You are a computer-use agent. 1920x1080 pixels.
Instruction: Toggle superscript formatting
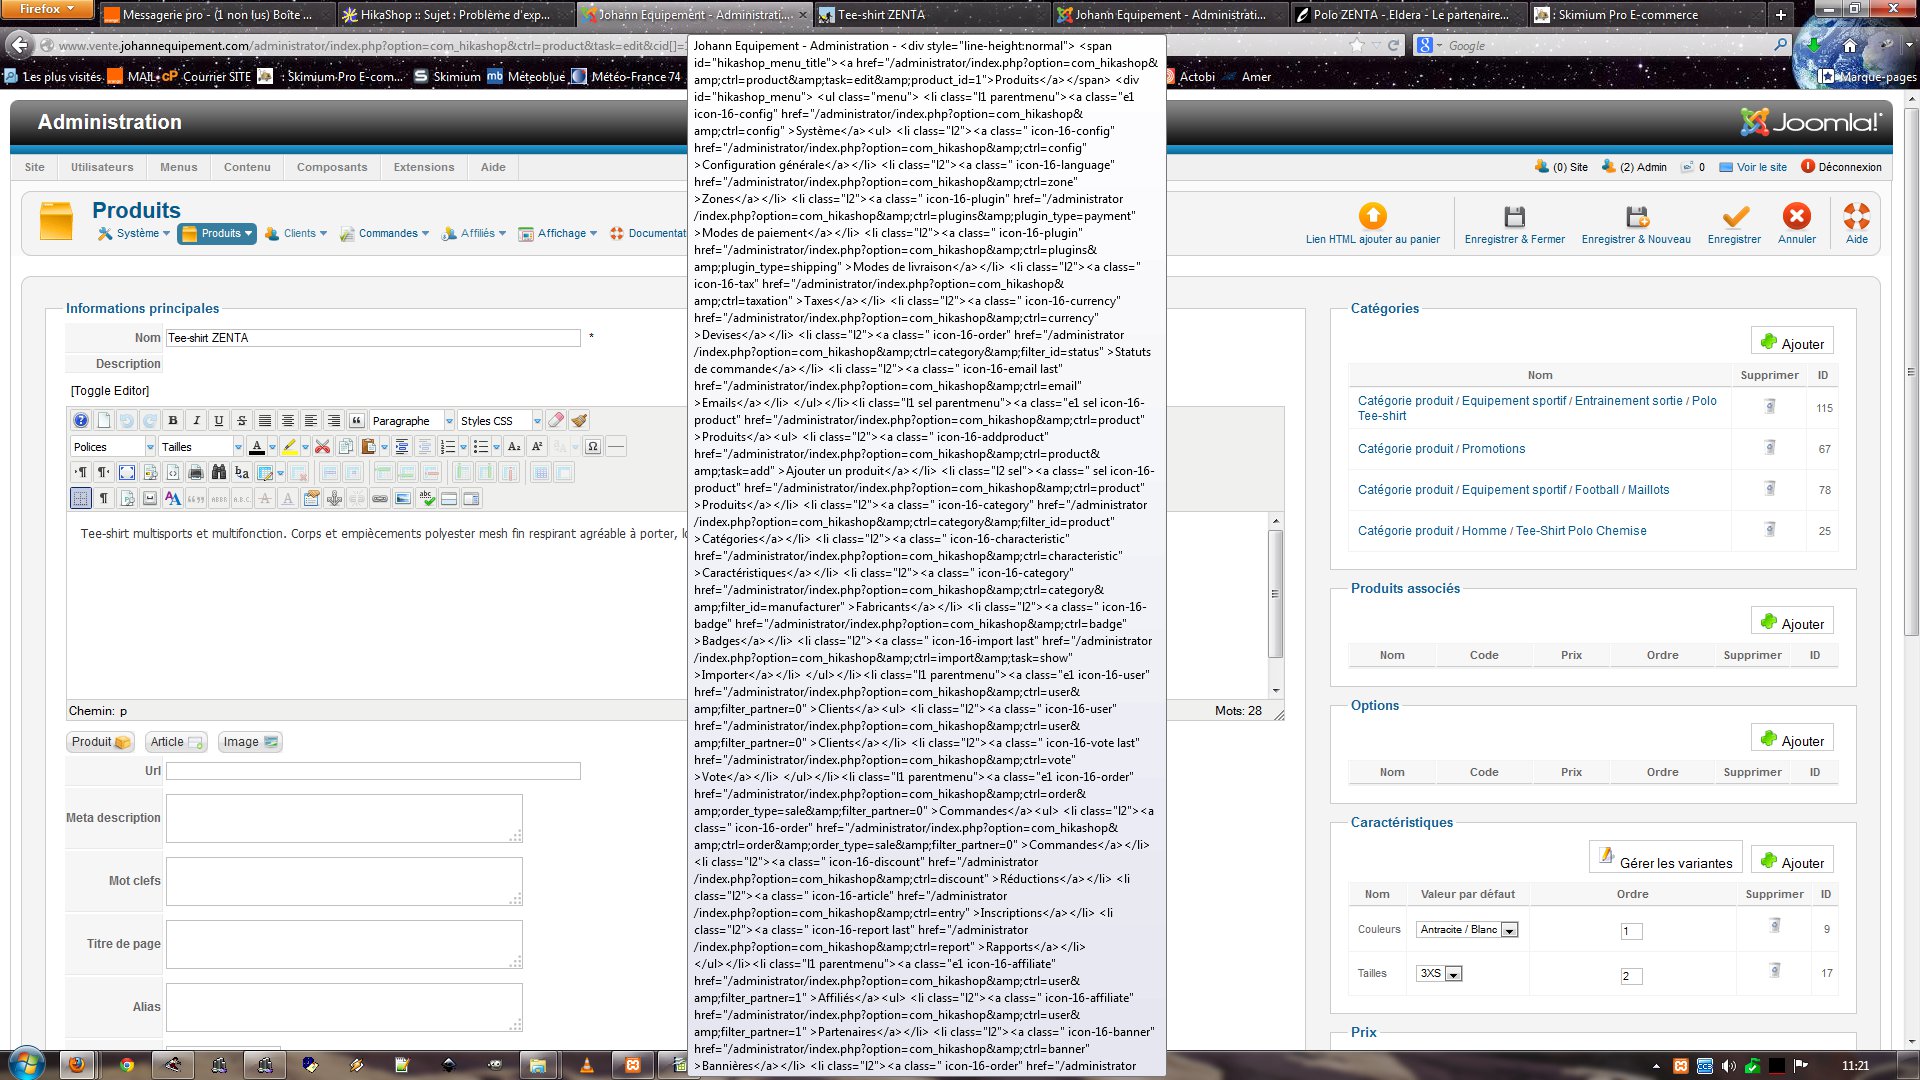point(537,447)
